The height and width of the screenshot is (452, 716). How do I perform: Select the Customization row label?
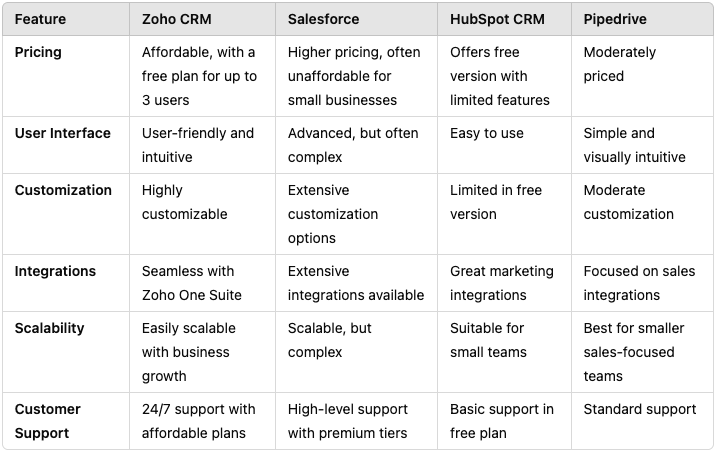click(63, 190)
